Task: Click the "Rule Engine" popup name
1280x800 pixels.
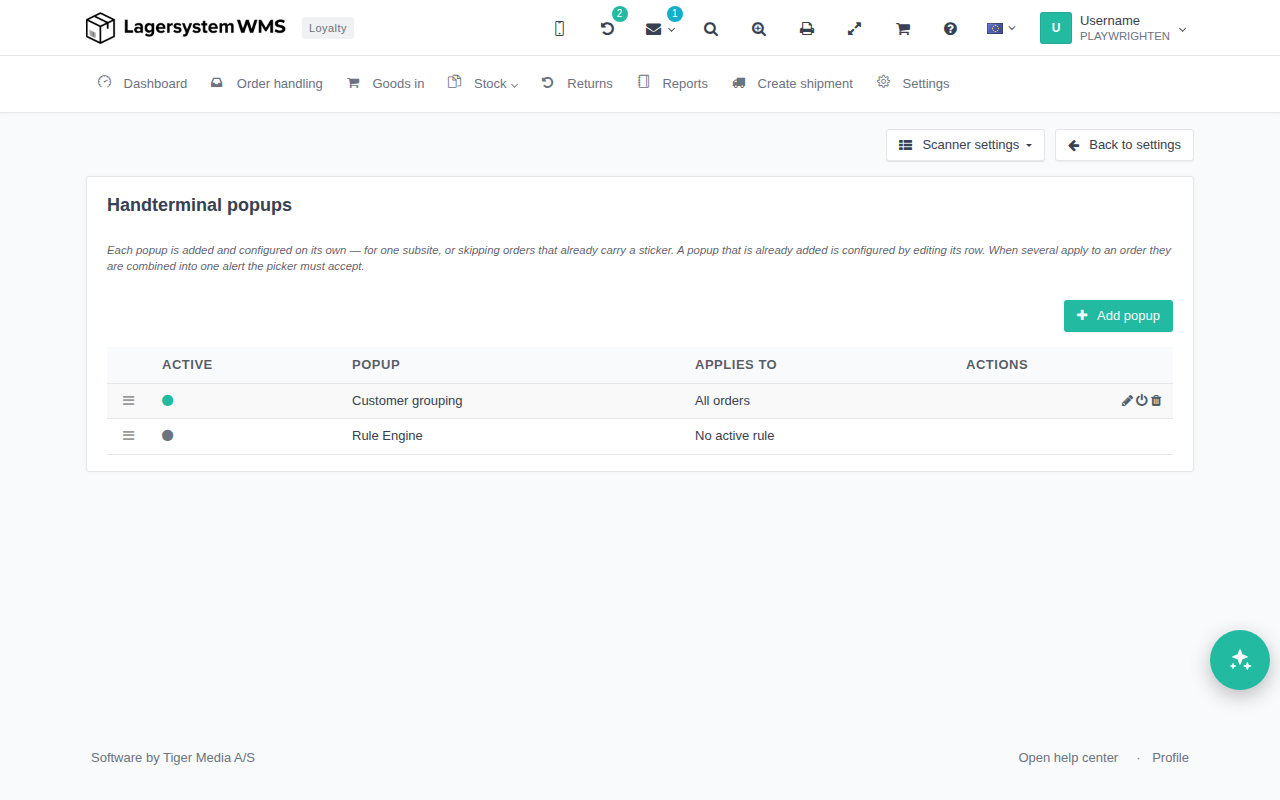Action: pyautogui.click(x=387, y=436)
